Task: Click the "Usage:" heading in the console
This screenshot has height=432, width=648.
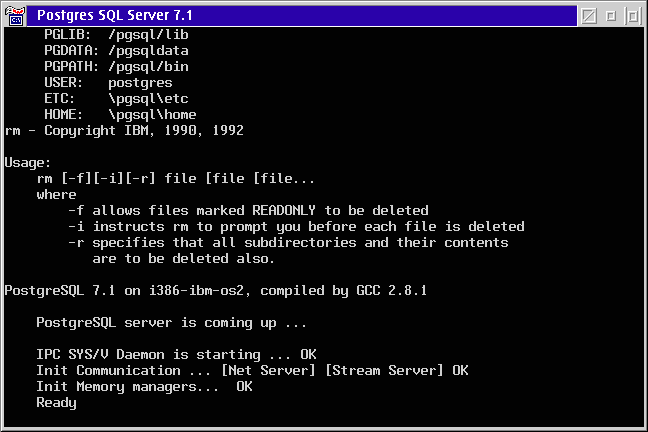Action: [x=27, y=163]
